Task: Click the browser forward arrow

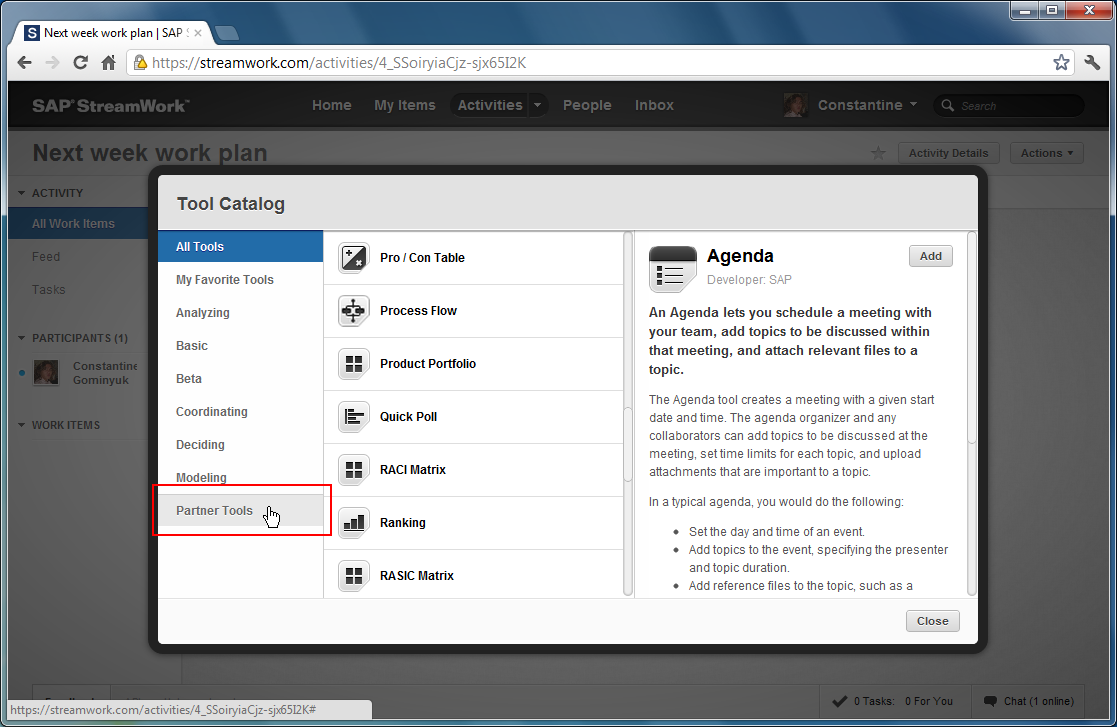Action: [52, 63]
